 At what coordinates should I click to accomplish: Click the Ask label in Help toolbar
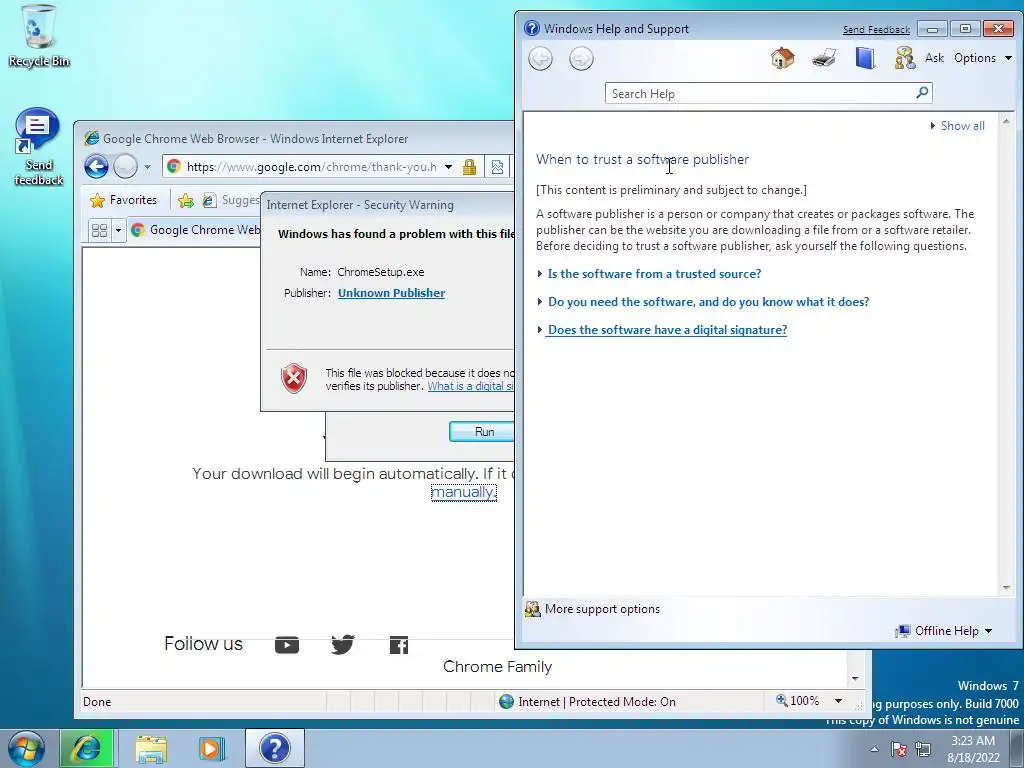pos(934,58)
